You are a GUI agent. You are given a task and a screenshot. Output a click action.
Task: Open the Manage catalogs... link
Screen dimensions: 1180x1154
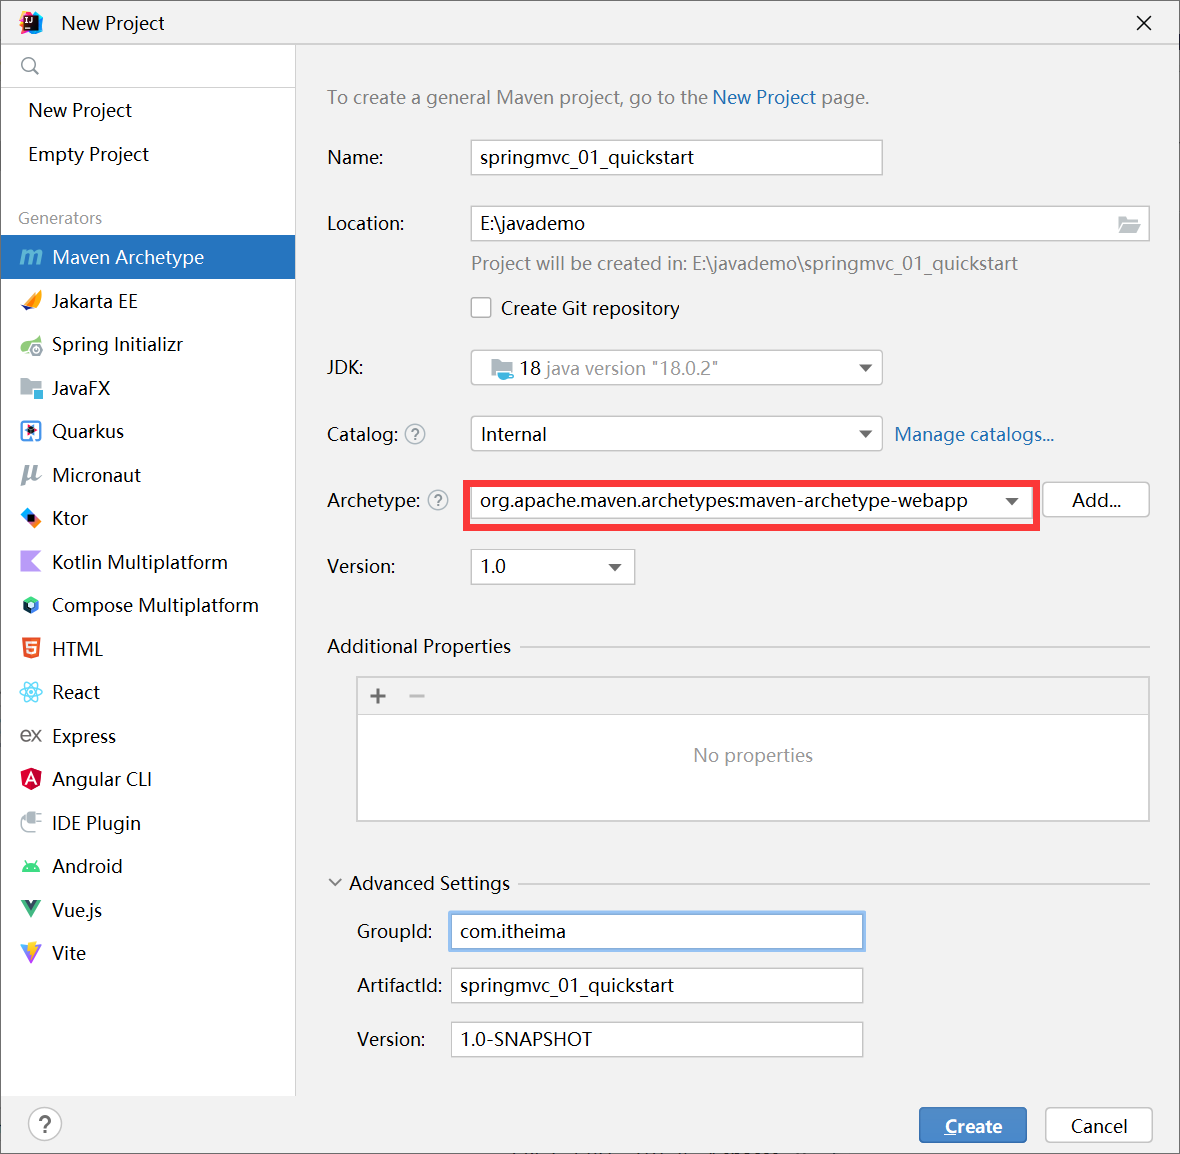click(974, 434)
